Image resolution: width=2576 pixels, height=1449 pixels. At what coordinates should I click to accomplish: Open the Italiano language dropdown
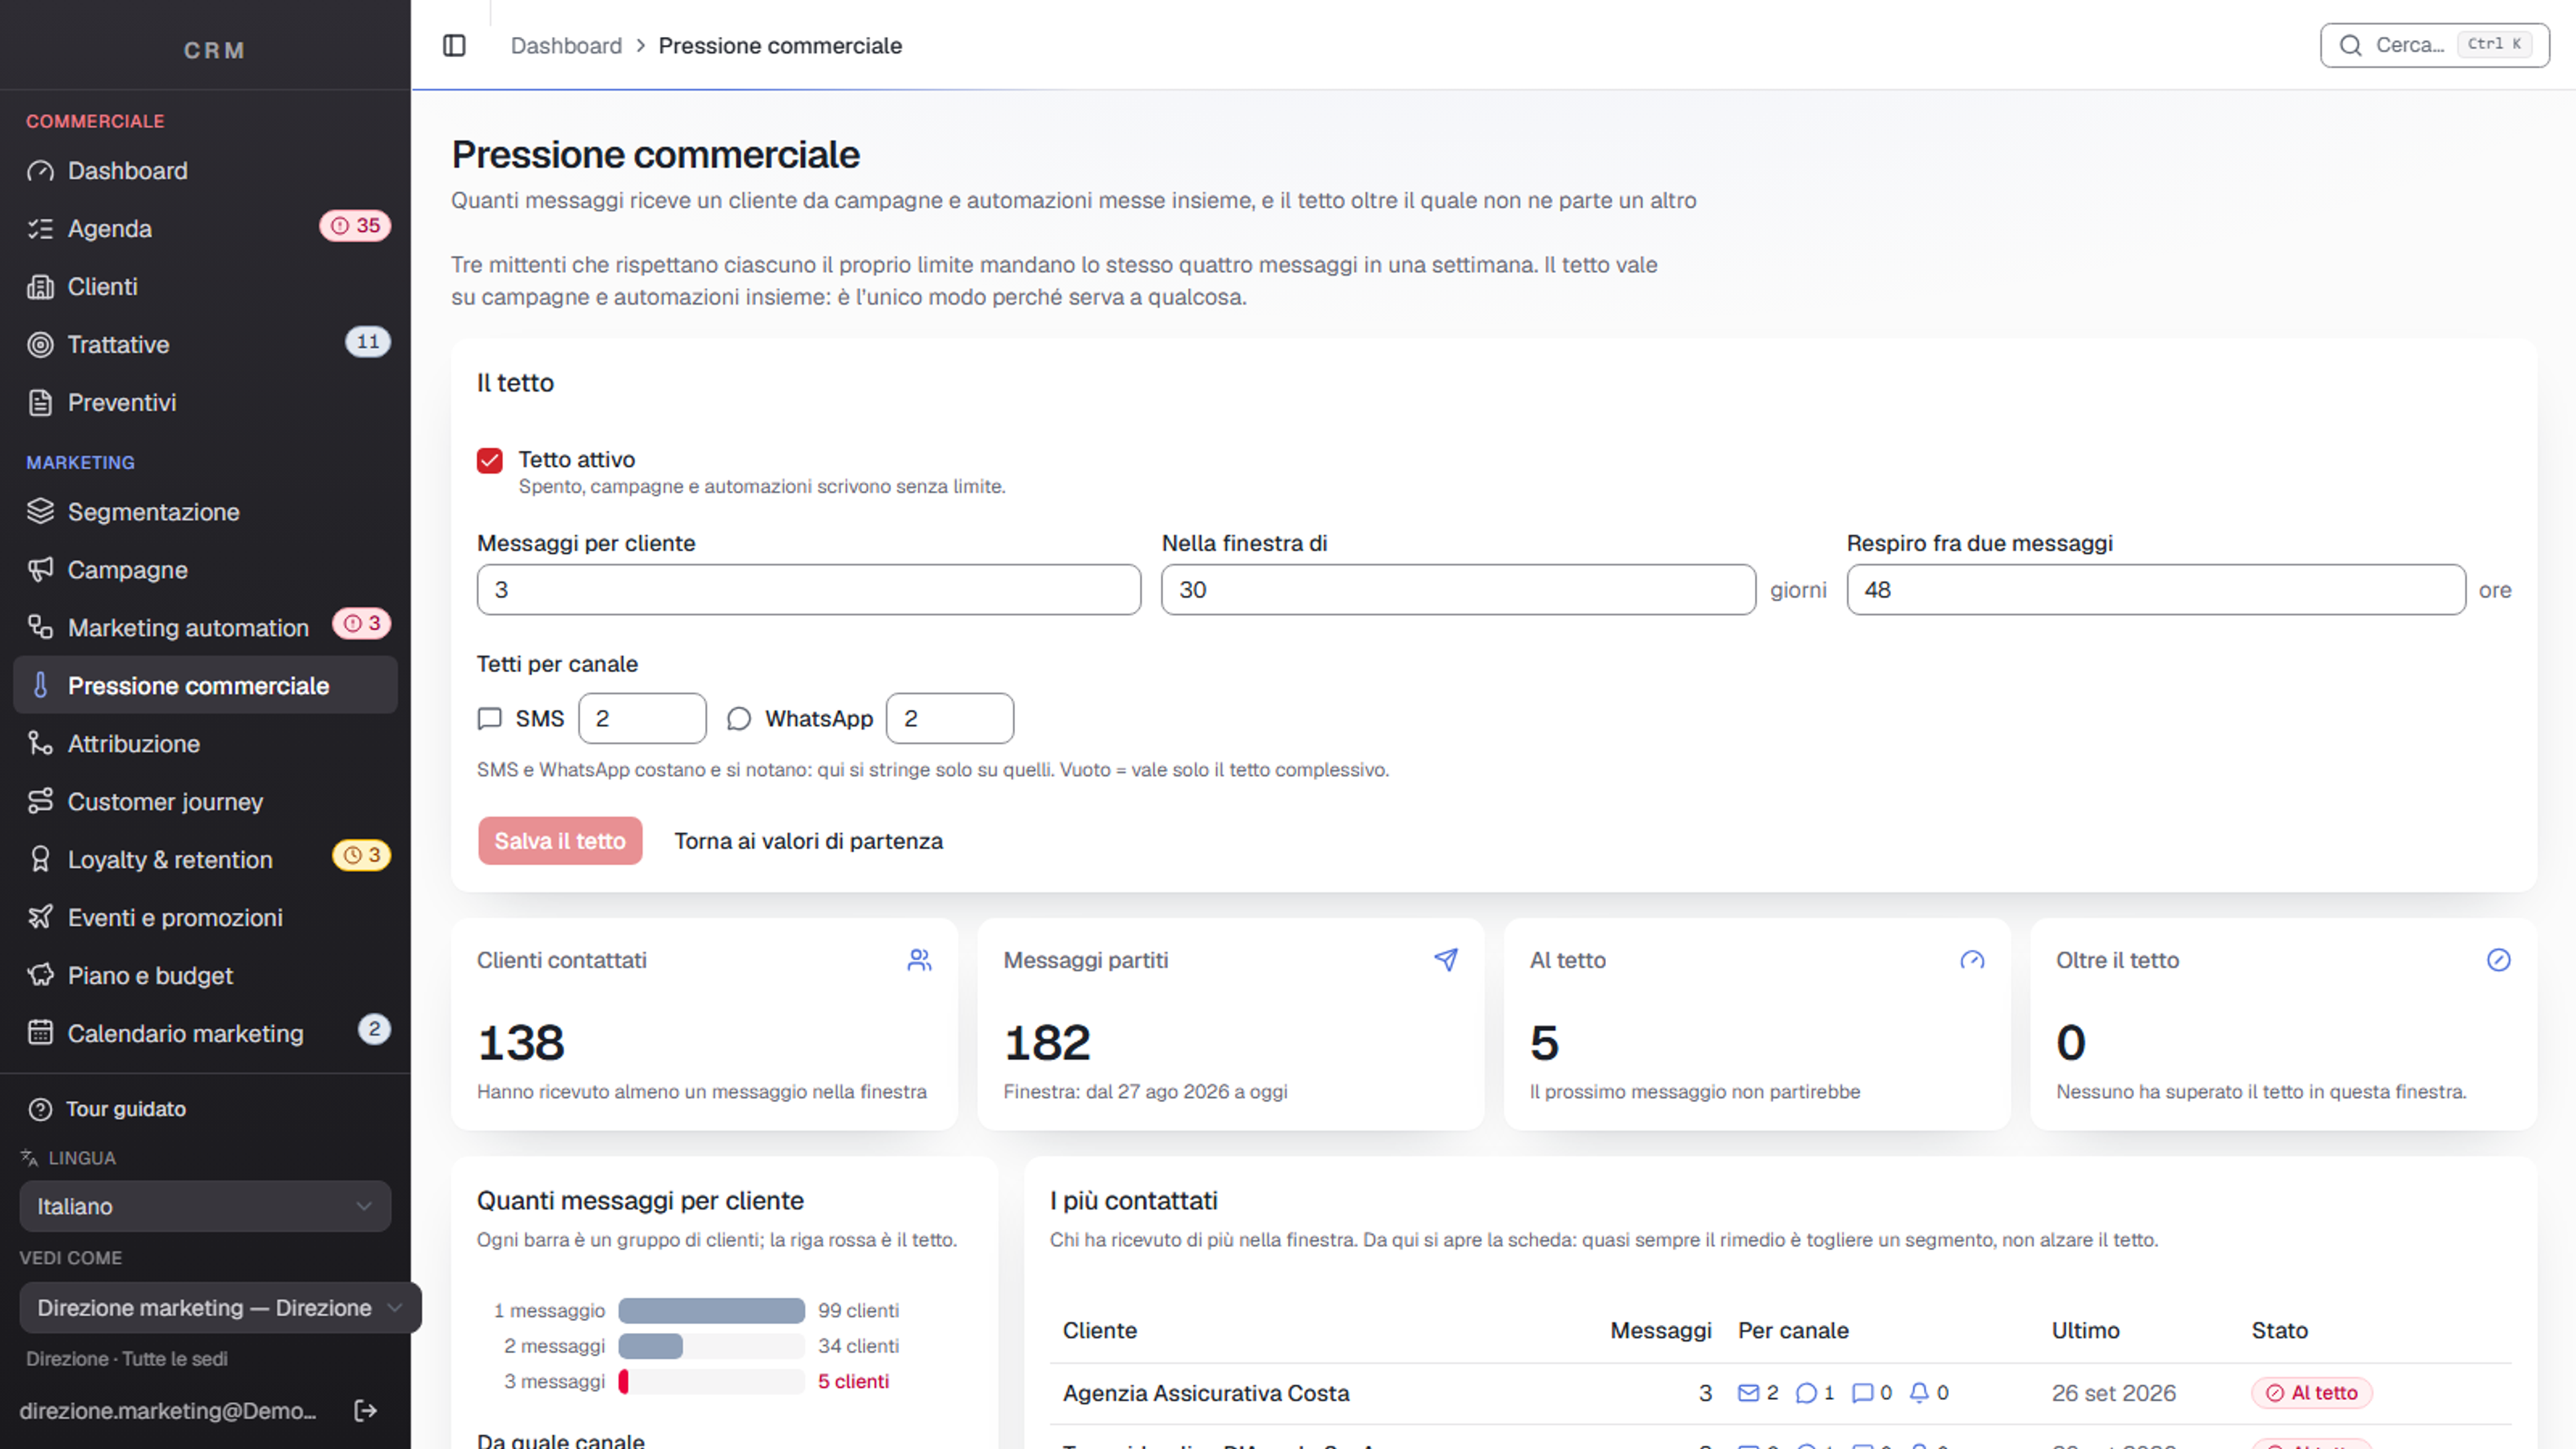[x=205, y=1207]
